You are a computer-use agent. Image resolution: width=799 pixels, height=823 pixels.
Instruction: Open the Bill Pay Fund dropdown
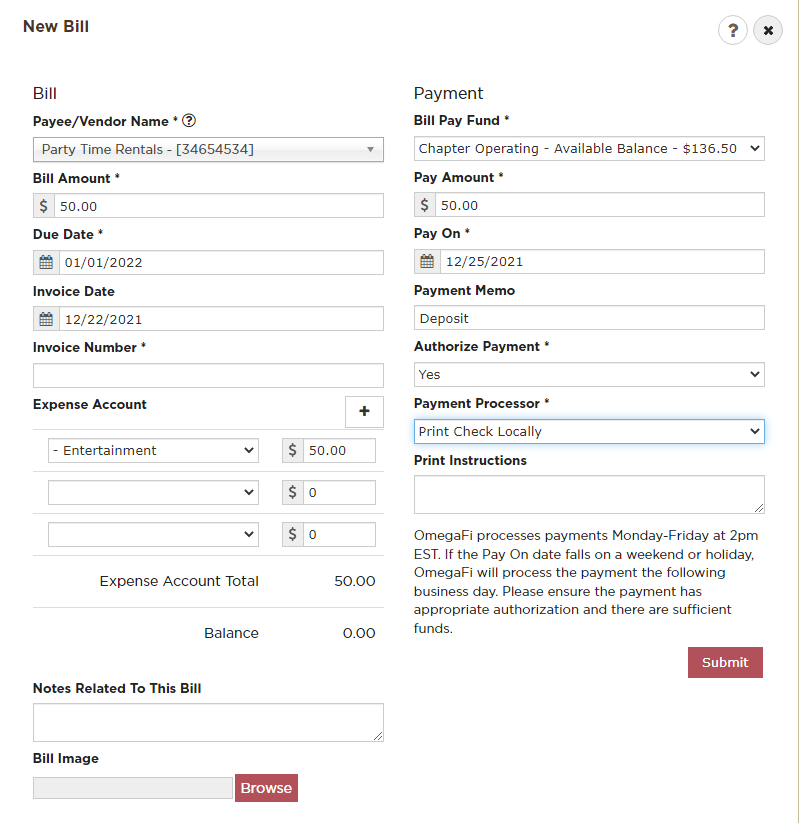tap(589, 148)
